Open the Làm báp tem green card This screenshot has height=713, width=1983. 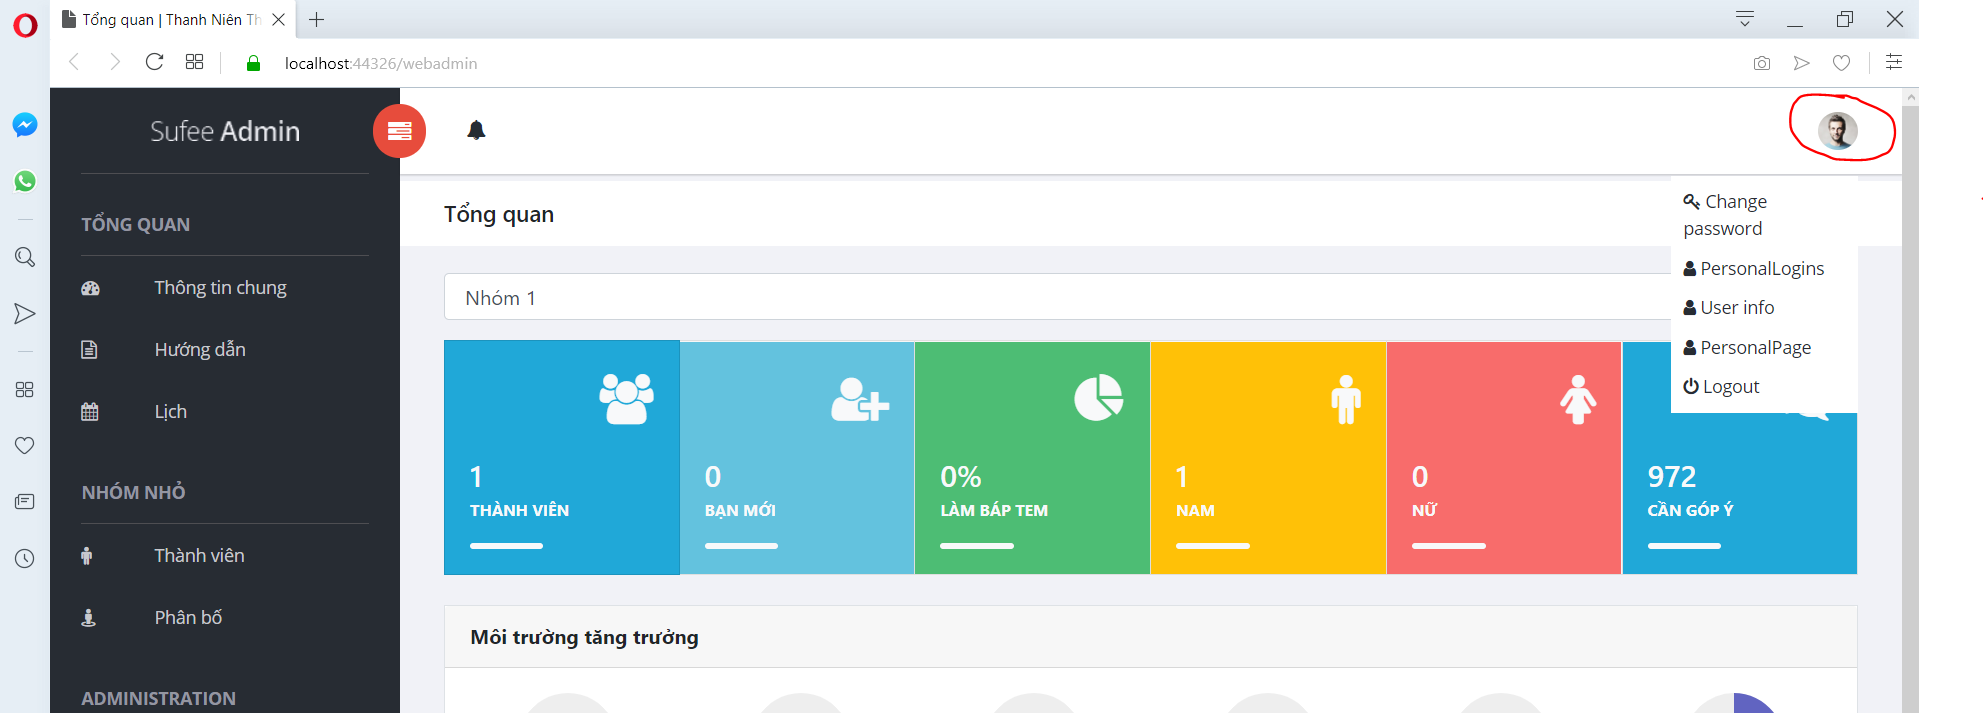tap(1032, 457)
